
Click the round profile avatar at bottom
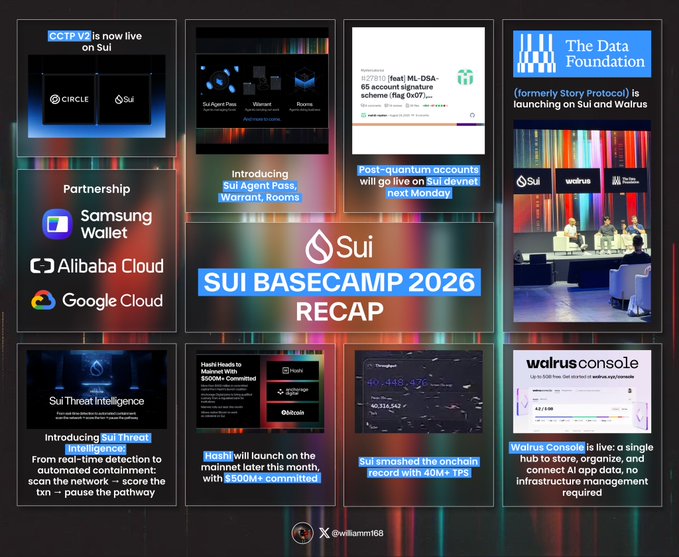click(x=302, y=533)
